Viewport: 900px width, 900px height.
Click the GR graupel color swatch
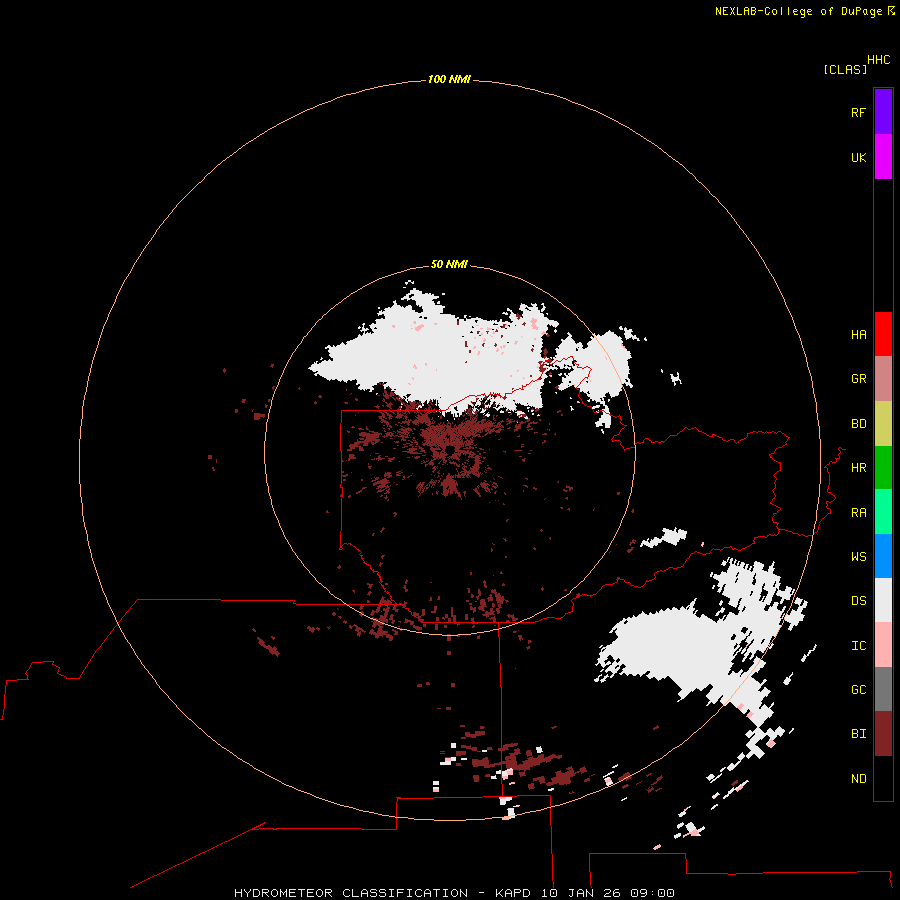tap(883, 379)
